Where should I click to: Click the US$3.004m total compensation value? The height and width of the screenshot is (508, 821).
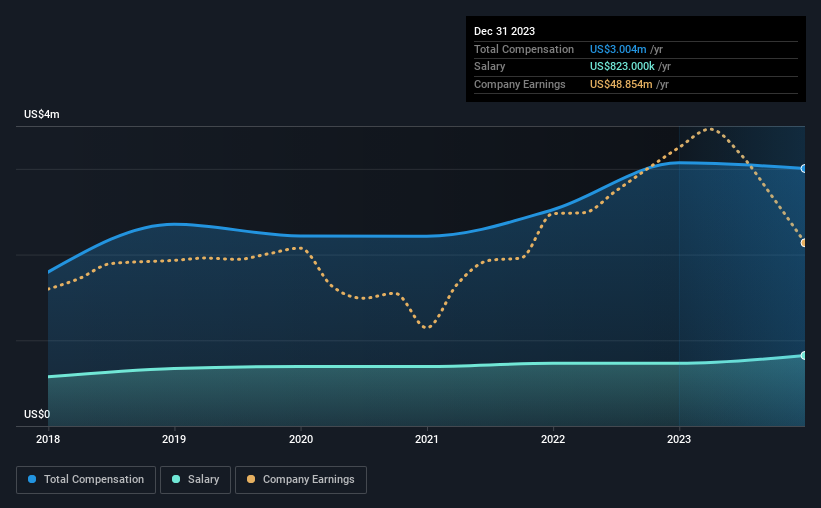pyautogui.click(x=618, y=49)
